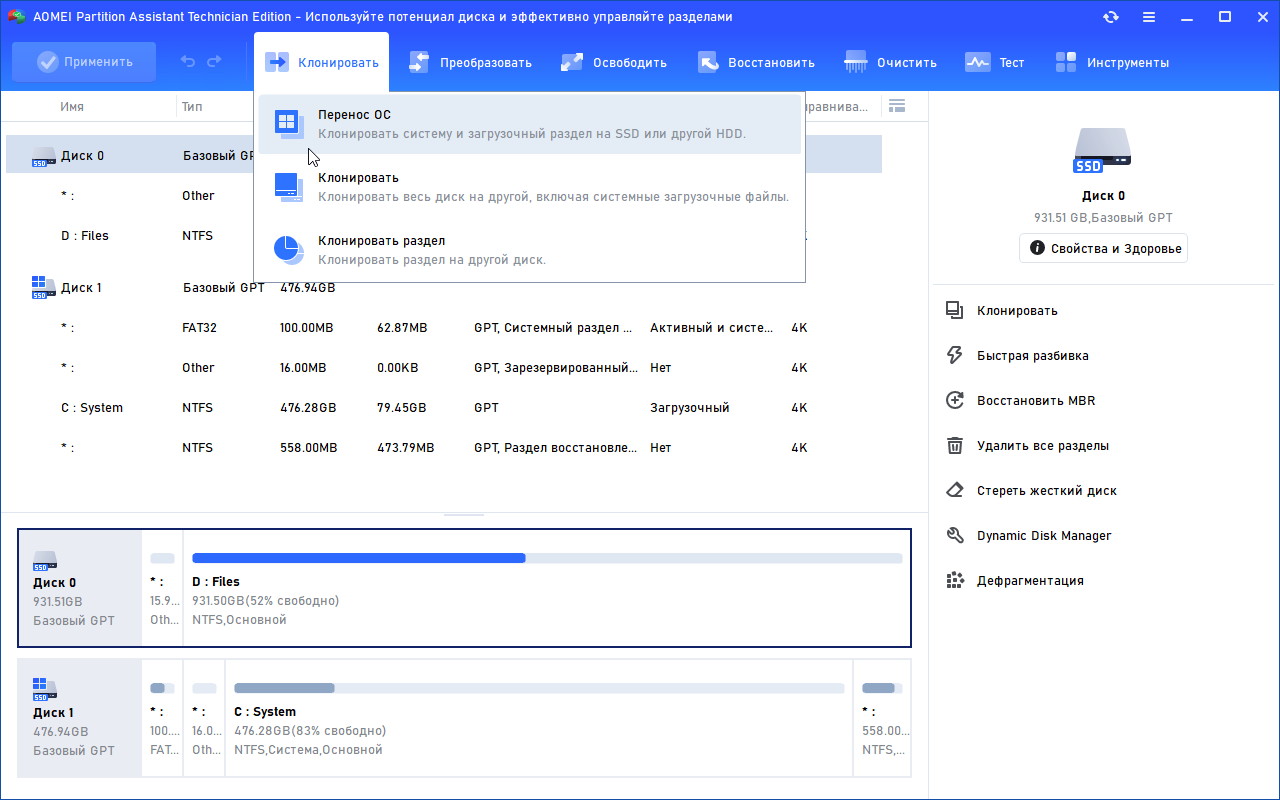The image size is (1280, 800).
Task: Open the Клонировать toolbar menu
Action: click(x=322, y=62)
